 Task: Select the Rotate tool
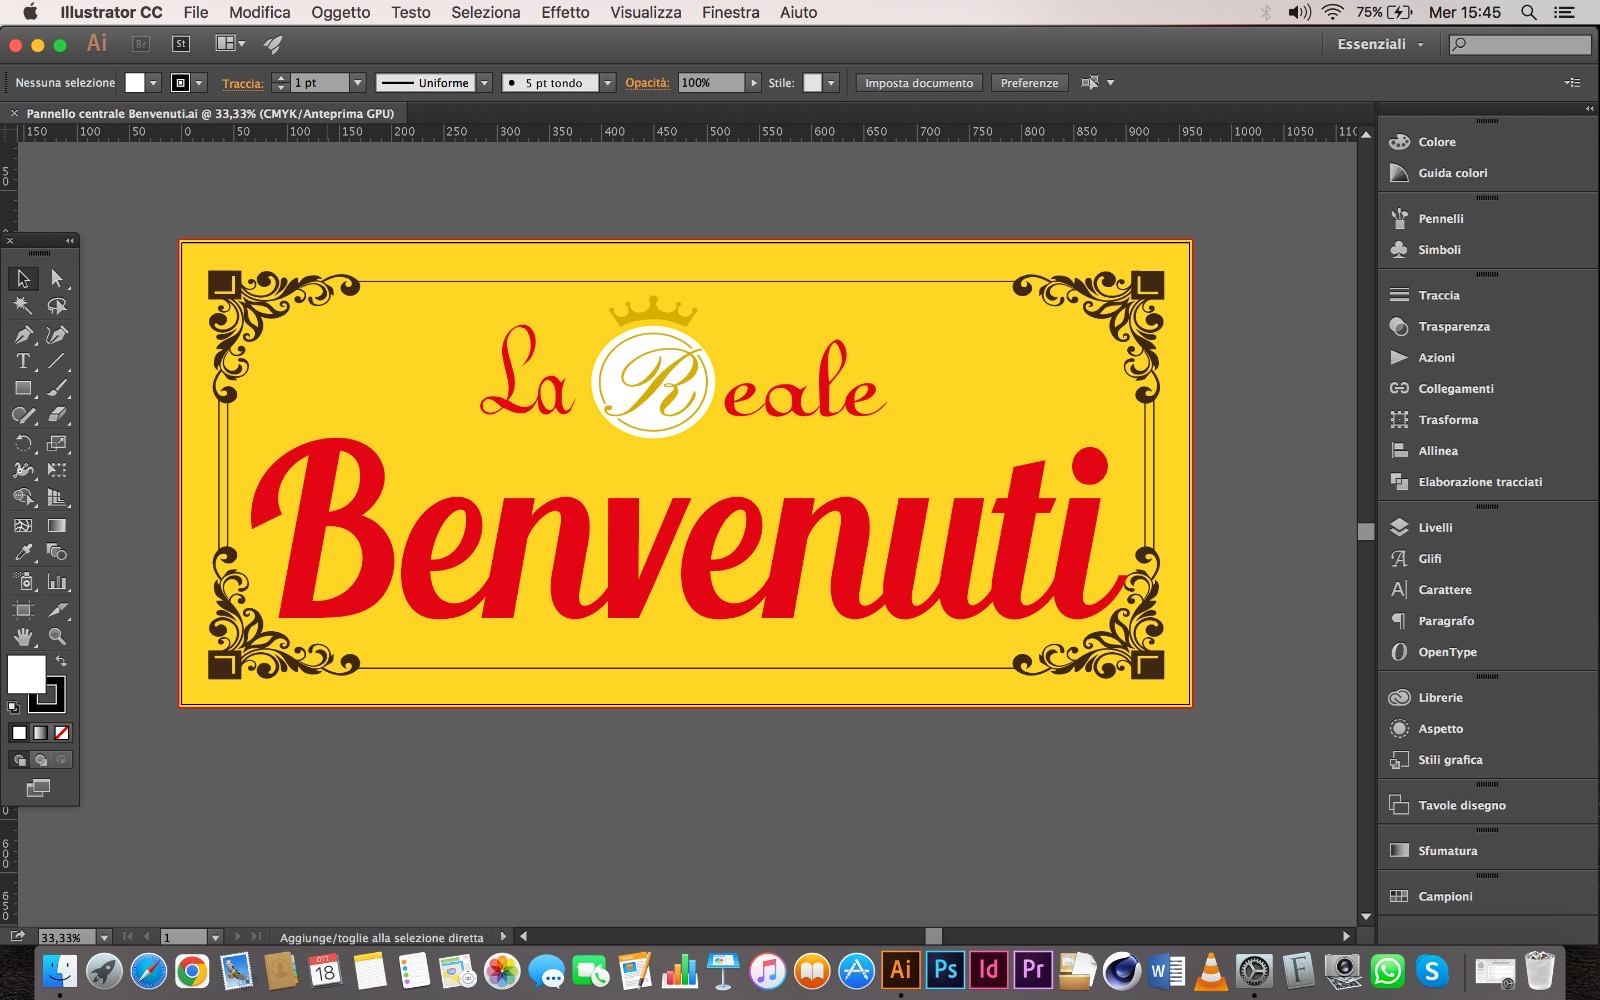click(x=23, y=443)
